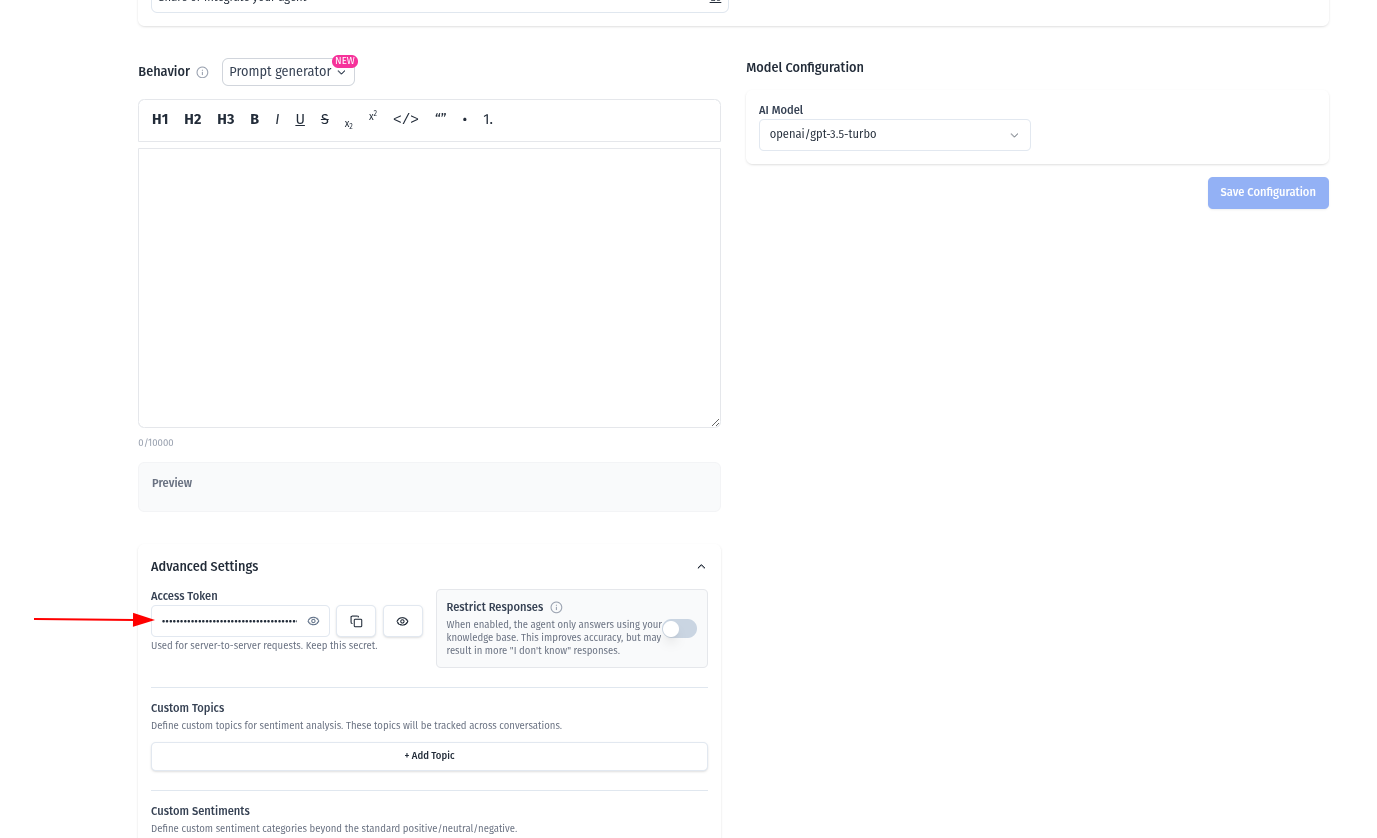Screen dimensions: 1377x838
Task: Click eye button beside the copy button
Action: pyautogui.click(x=402, y=621)
